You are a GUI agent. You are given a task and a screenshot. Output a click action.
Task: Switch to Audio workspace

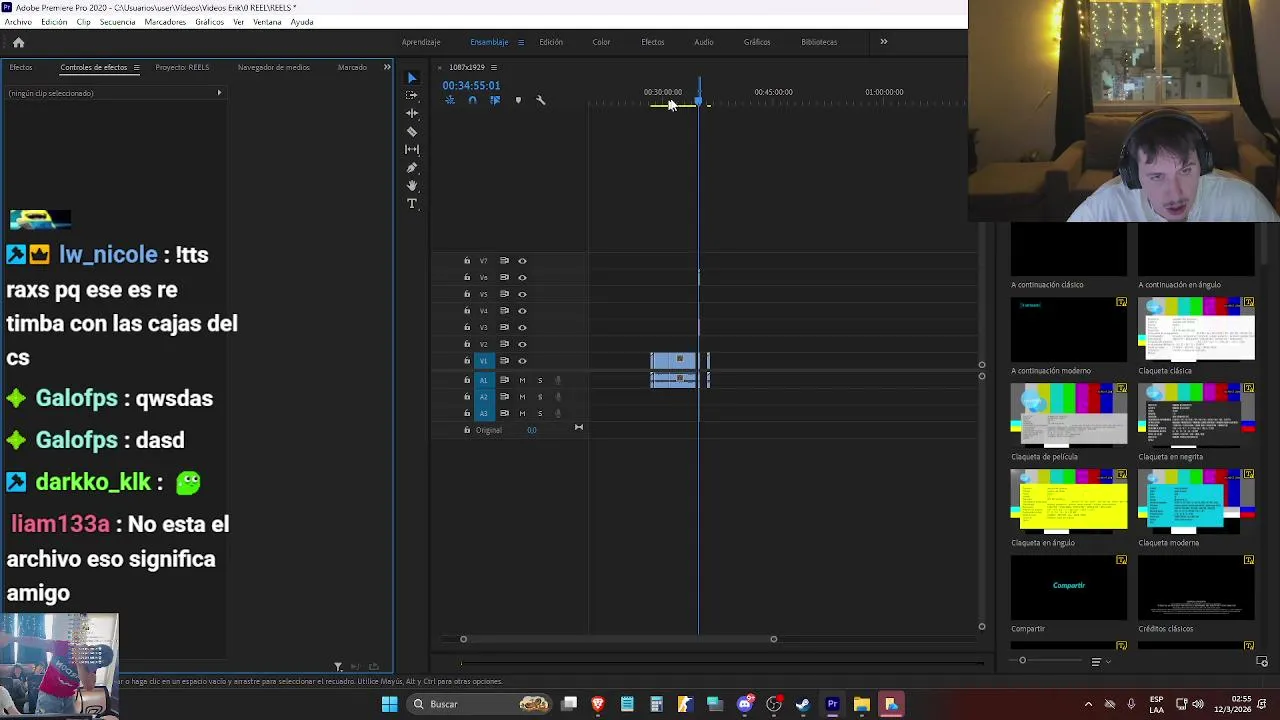[x=704, y=42]
